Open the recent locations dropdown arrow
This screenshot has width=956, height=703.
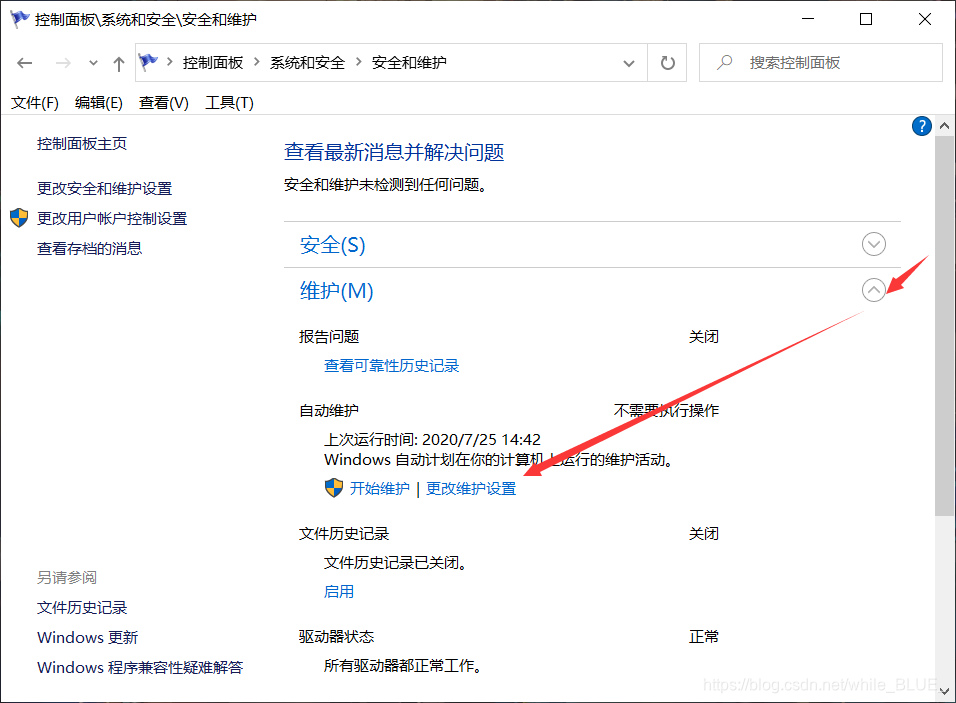coord(93,63)
